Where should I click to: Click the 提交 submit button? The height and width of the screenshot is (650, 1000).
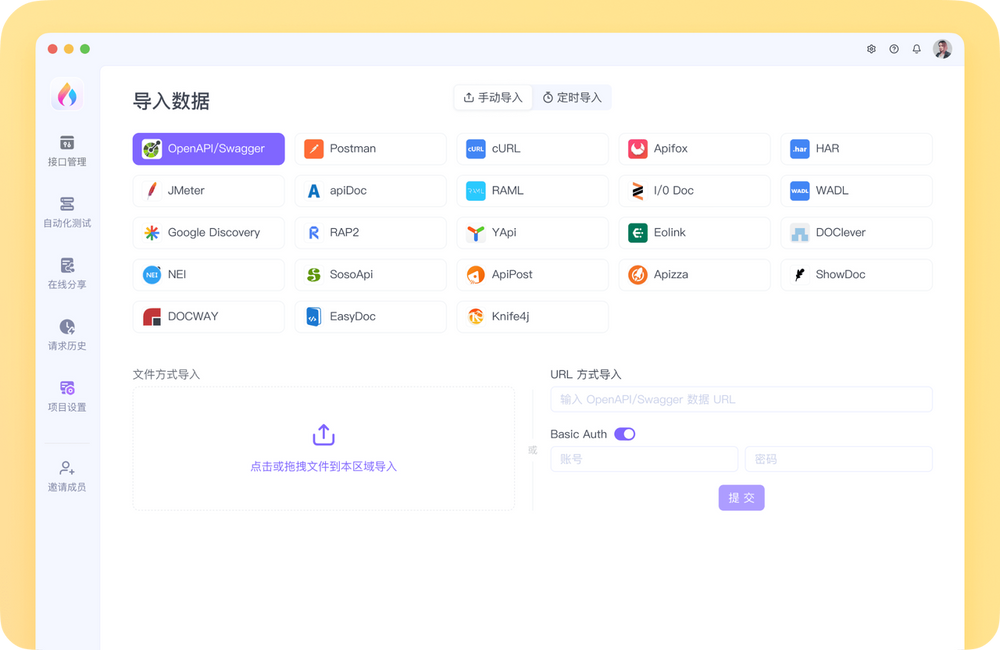click(x=741, y=497)
